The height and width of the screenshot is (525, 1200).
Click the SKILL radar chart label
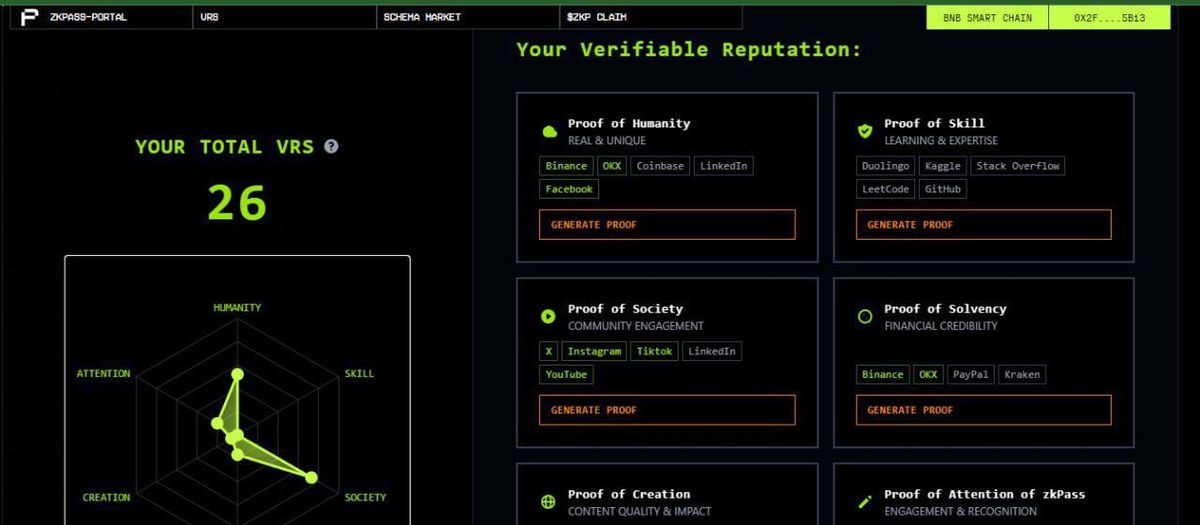pyautogui.click(x=359, y=373)
